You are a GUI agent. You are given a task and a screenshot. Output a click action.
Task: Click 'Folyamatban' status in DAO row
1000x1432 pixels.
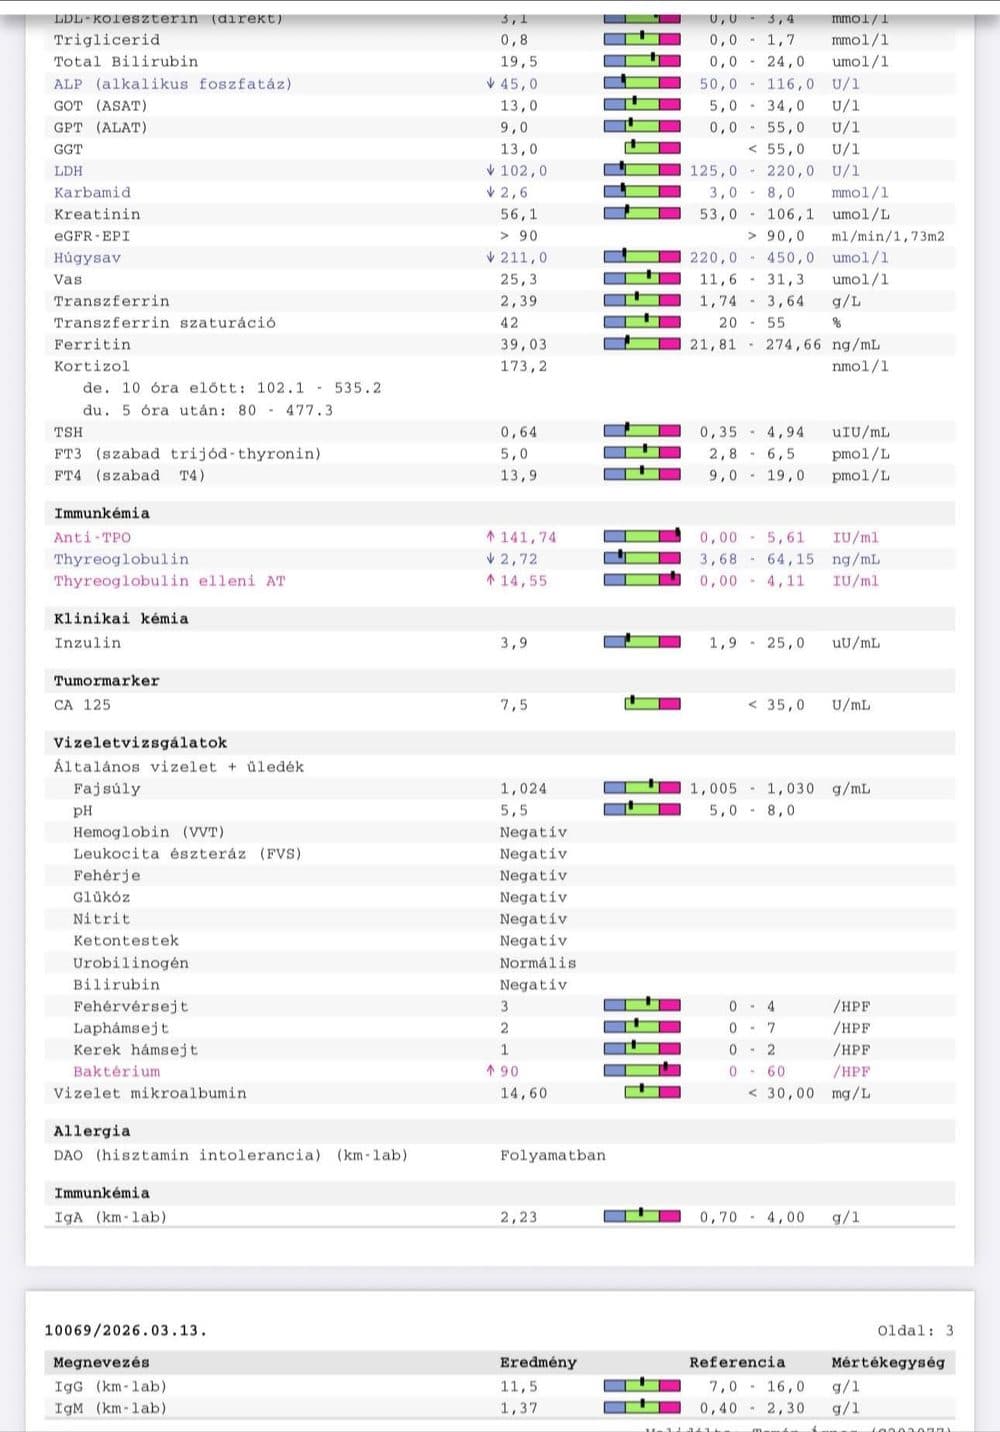point(553,1155)
